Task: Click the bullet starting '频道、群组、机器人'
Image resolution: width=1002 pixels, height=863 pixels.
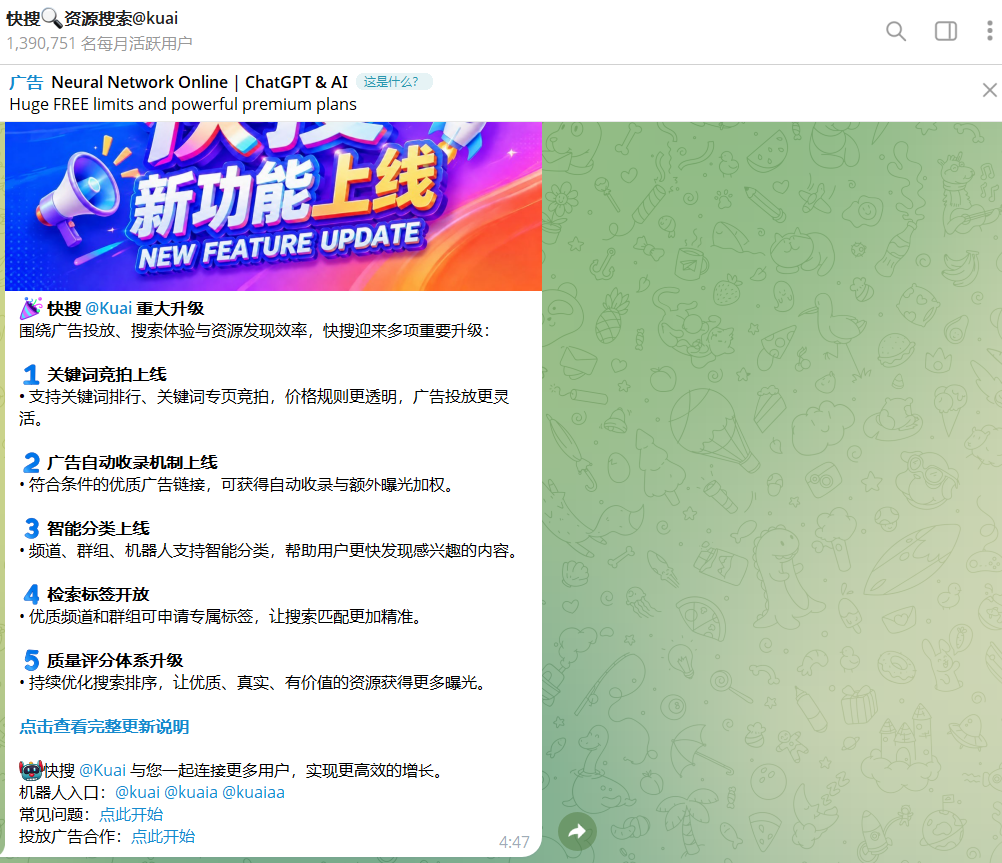Action: tap(268, 550)
